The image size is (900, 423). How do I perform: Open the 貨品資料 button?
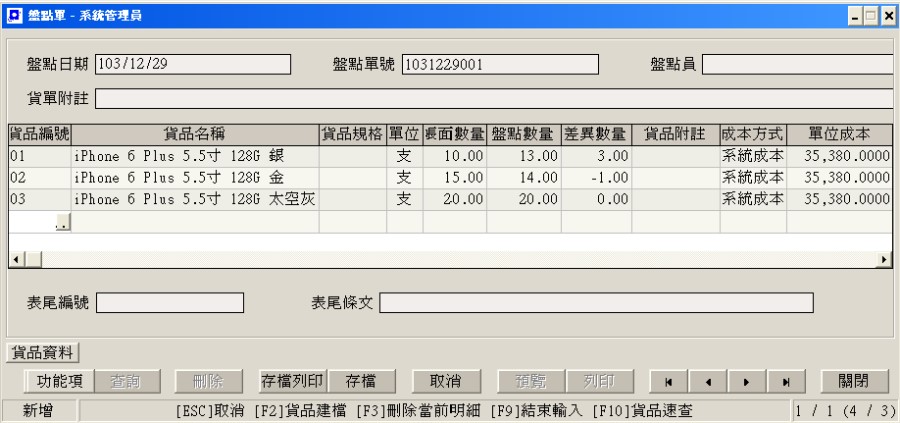point(43,353)
